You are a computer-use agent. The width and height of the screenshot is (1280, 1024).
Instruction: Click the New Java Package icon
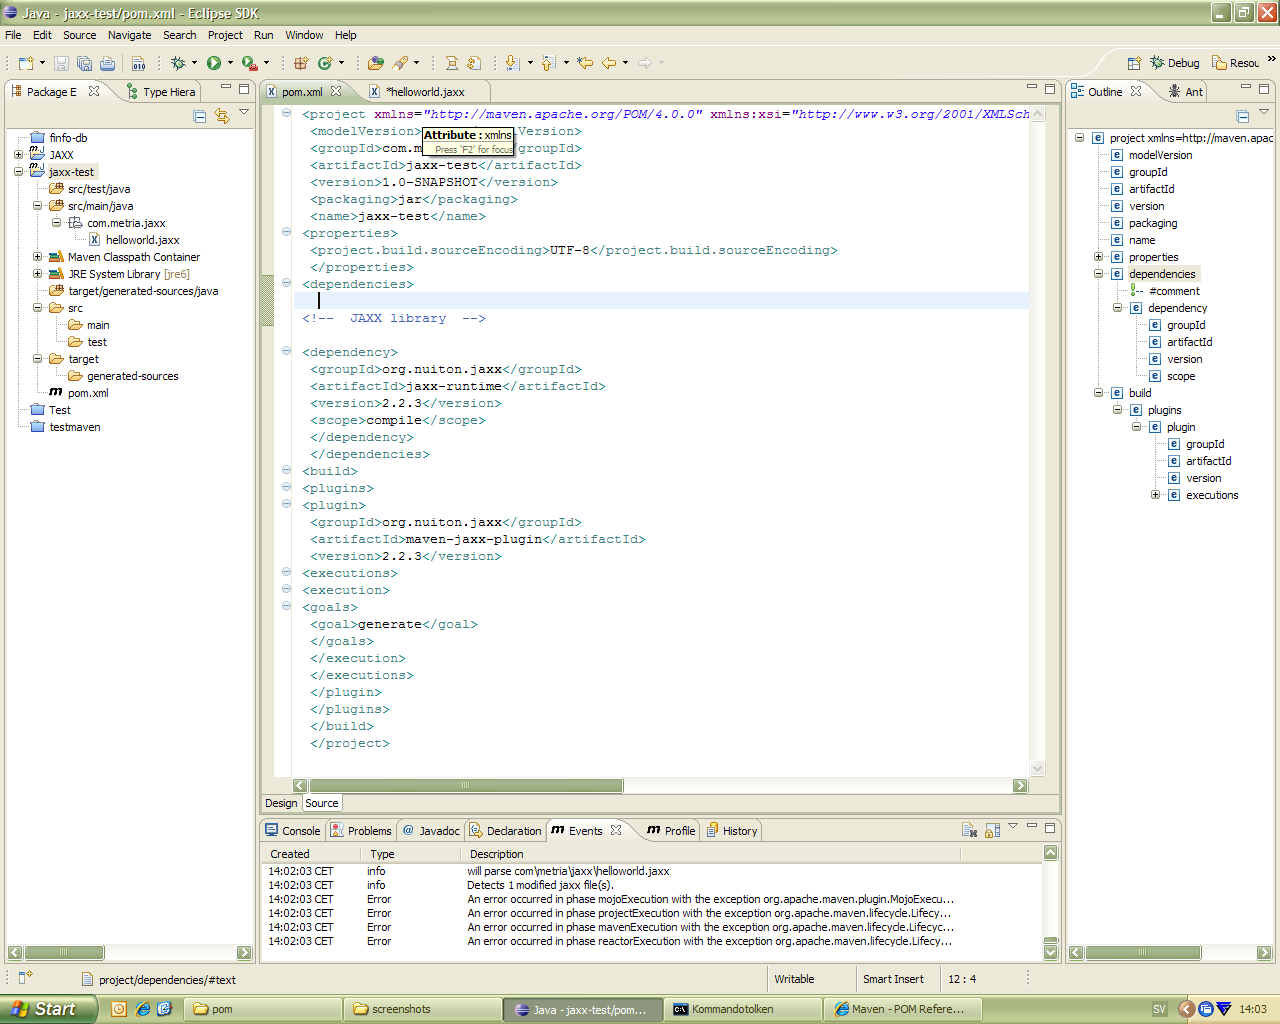[301, 63]
